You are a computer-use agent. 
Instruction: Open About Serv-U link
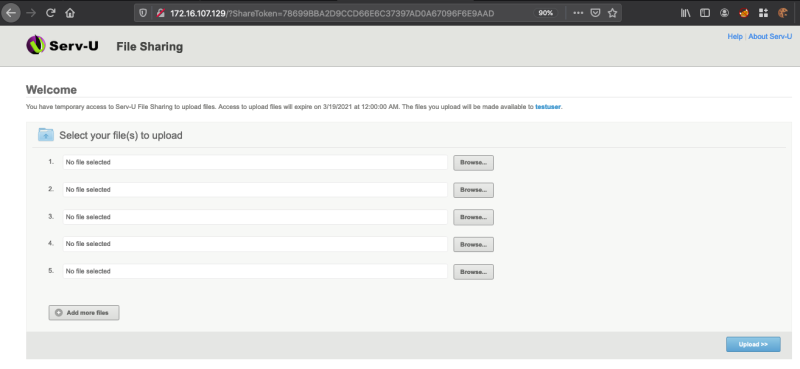click(770, 37)
